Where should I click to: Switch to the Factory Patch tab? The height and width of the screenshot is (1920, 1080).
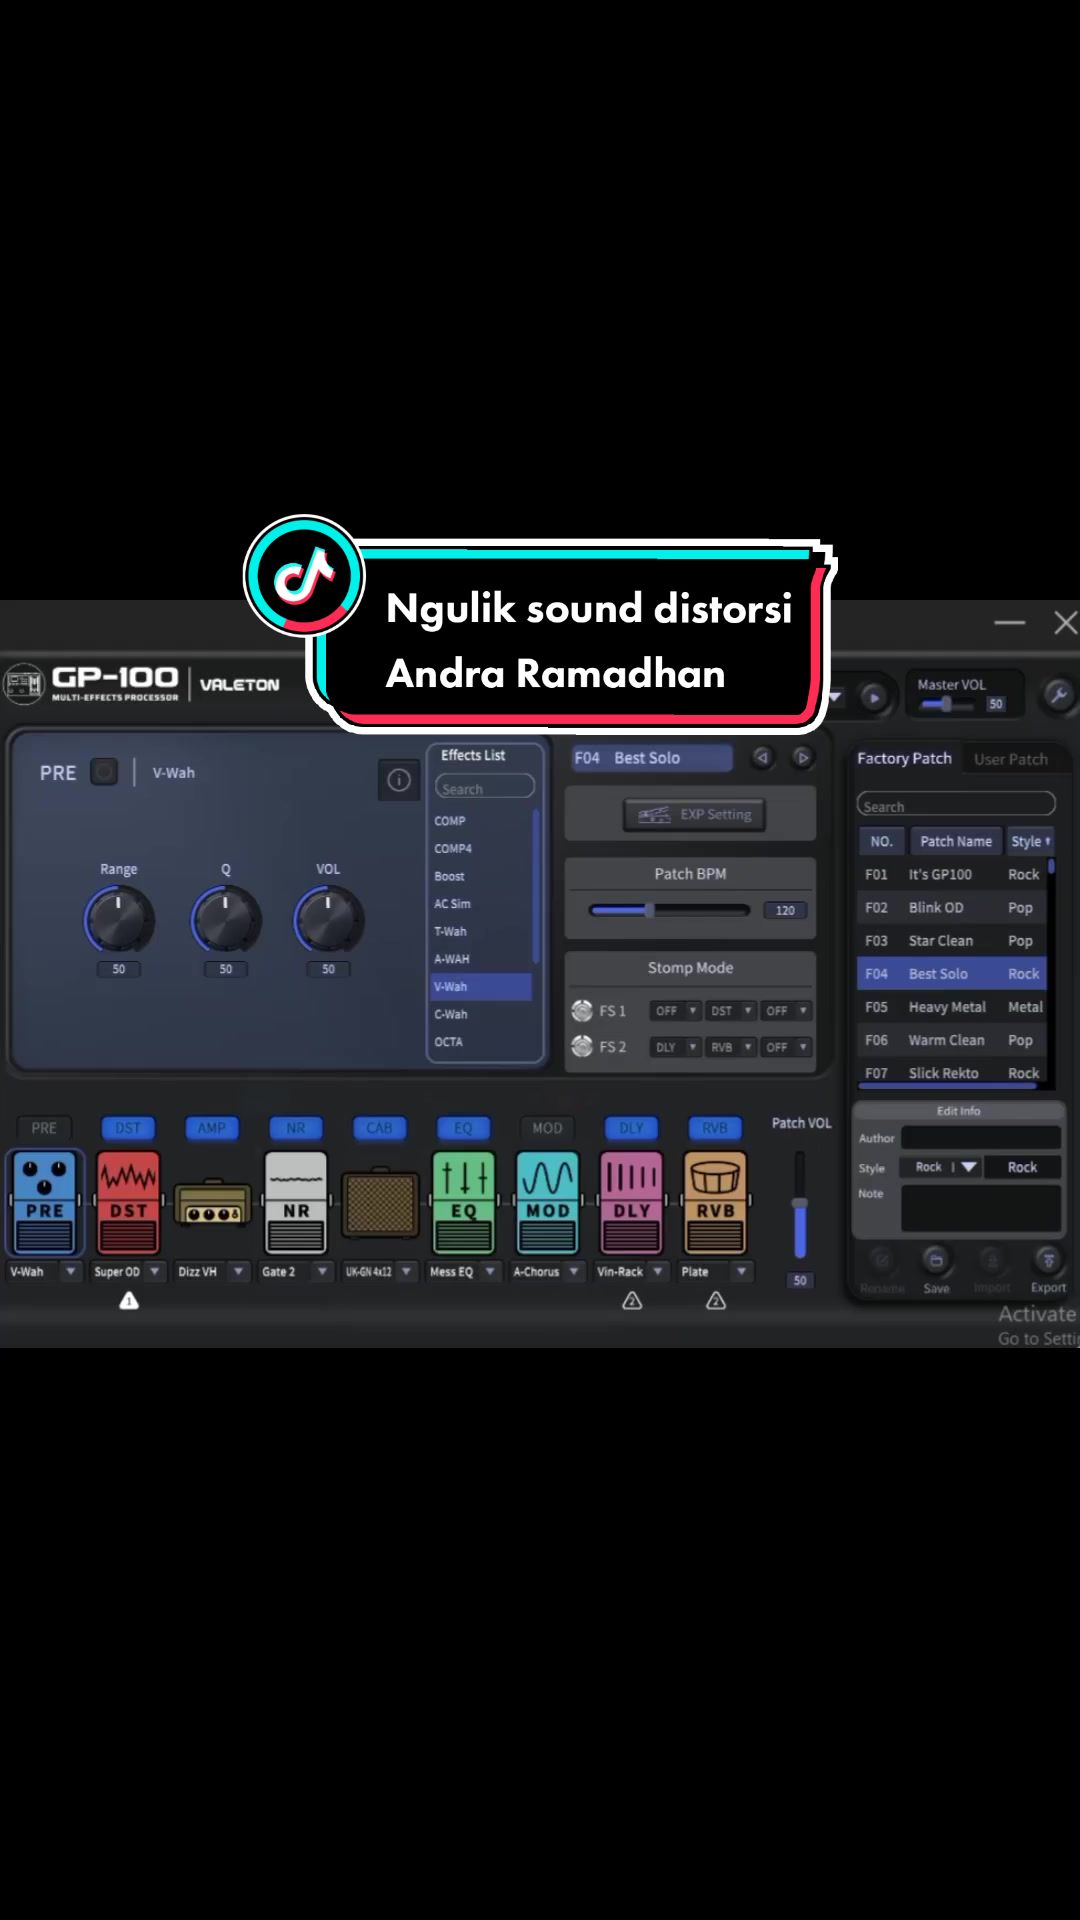904,758
